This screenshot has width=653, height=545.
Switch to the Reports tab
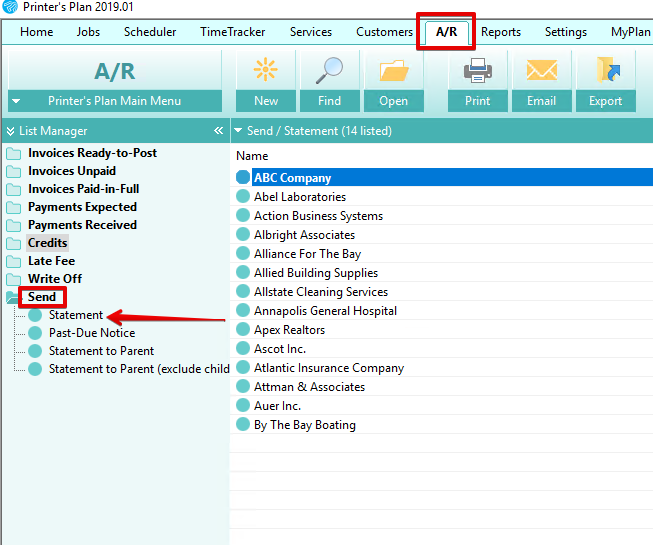(x=500, y=32)
